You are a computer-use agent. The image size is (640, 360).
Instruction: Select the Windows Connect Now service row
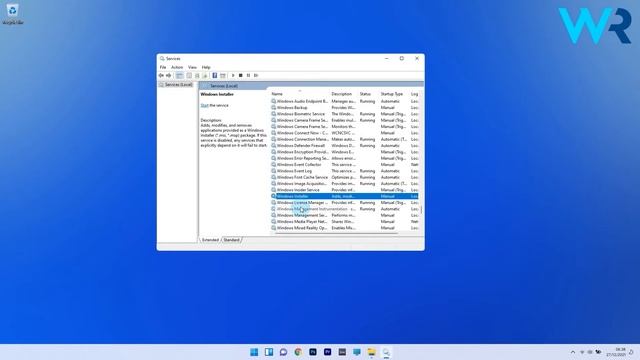point(344,133)
